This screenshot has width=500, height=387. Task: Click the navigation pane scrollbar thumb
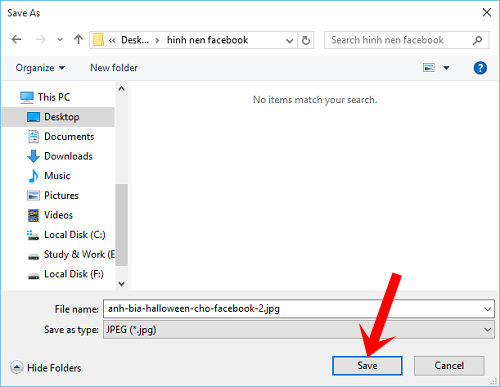pyautogui.click(x=122, y=225)
